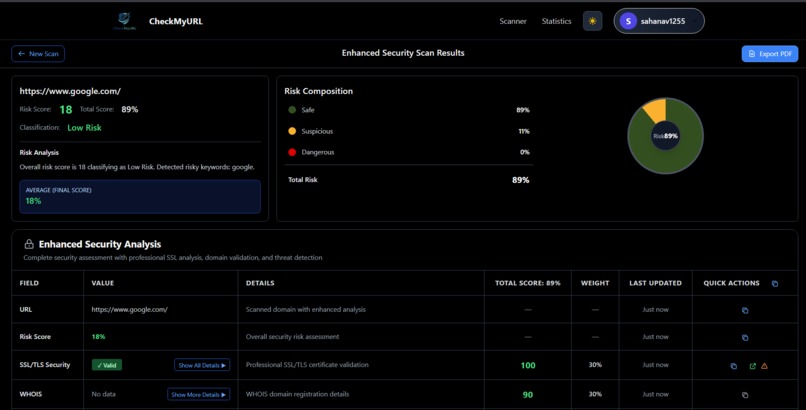Viewport: 806px width, 410px height.
Task: Click WHOIS 'No data' value
Action: click(x=103, y=394)
